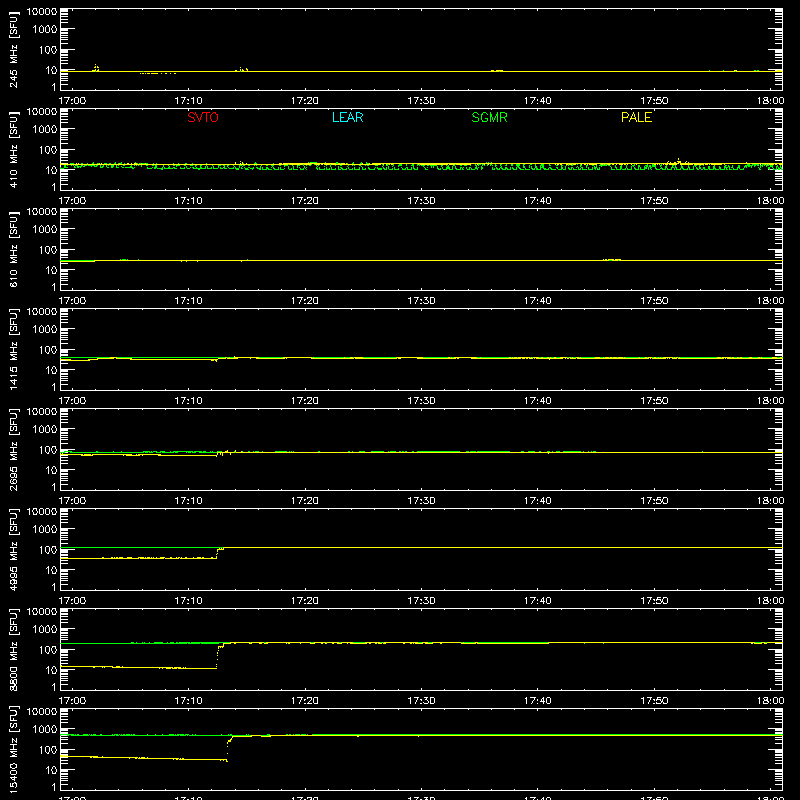Screen dimensions: 800x800
Task: Click the 18:00 time label below 245 MHz panel
Action: (770, 101)
